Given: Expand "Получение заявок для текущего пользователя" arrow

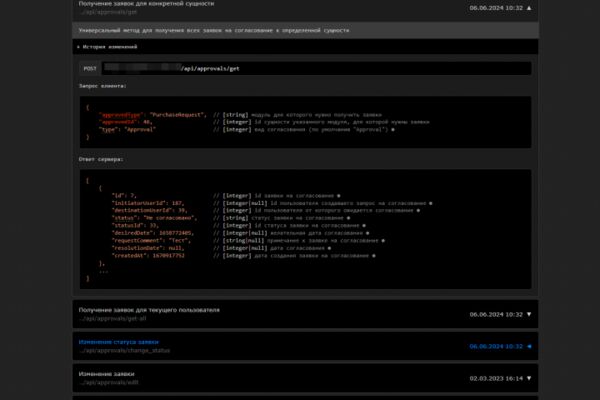Looking at the screenshot, I should click(x=529, y=314).
